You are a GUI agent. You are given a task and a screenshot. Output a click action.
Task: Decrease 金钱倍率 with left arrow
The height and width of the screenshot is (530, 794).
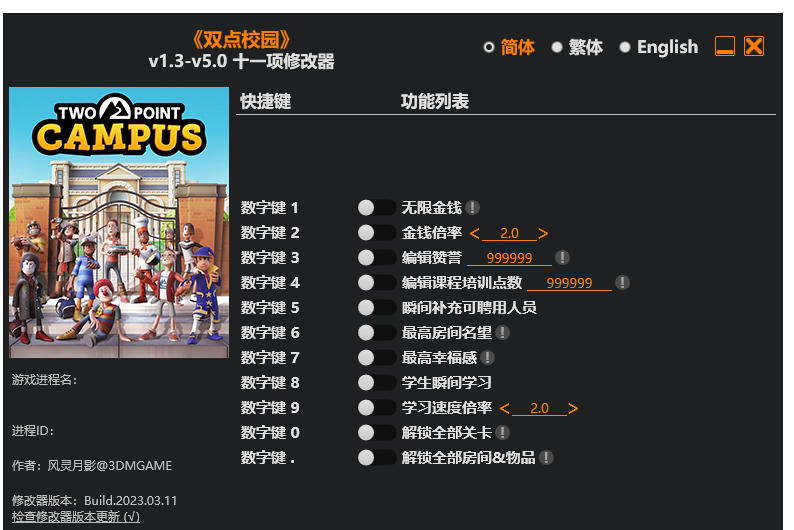(x=474, y=233)
